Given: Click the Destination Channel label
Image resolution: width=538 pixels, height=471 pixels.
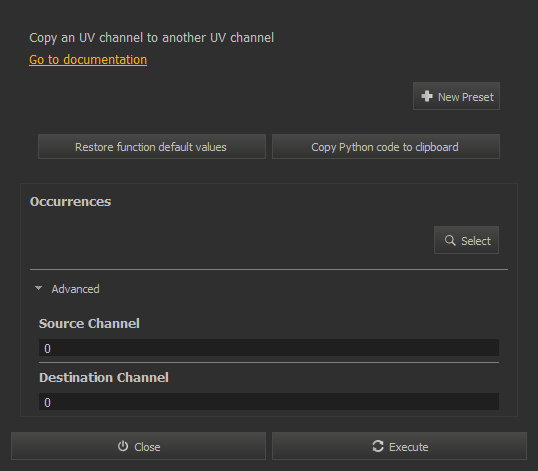Looking at the screenshot, I should tap(104, 377).
